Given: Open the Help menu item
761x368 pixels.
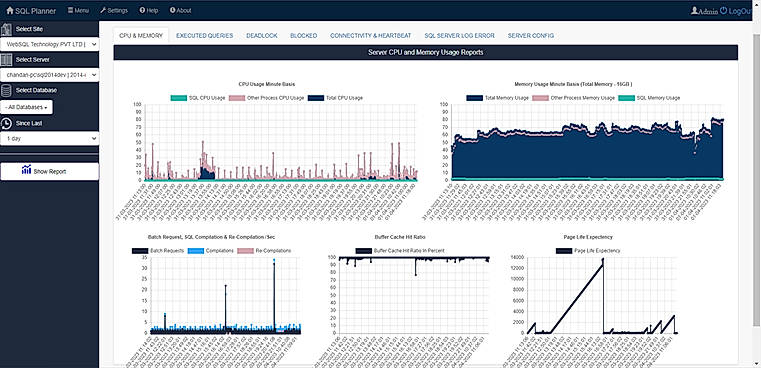Looking at the screenshot, I should tap(149, 10).
